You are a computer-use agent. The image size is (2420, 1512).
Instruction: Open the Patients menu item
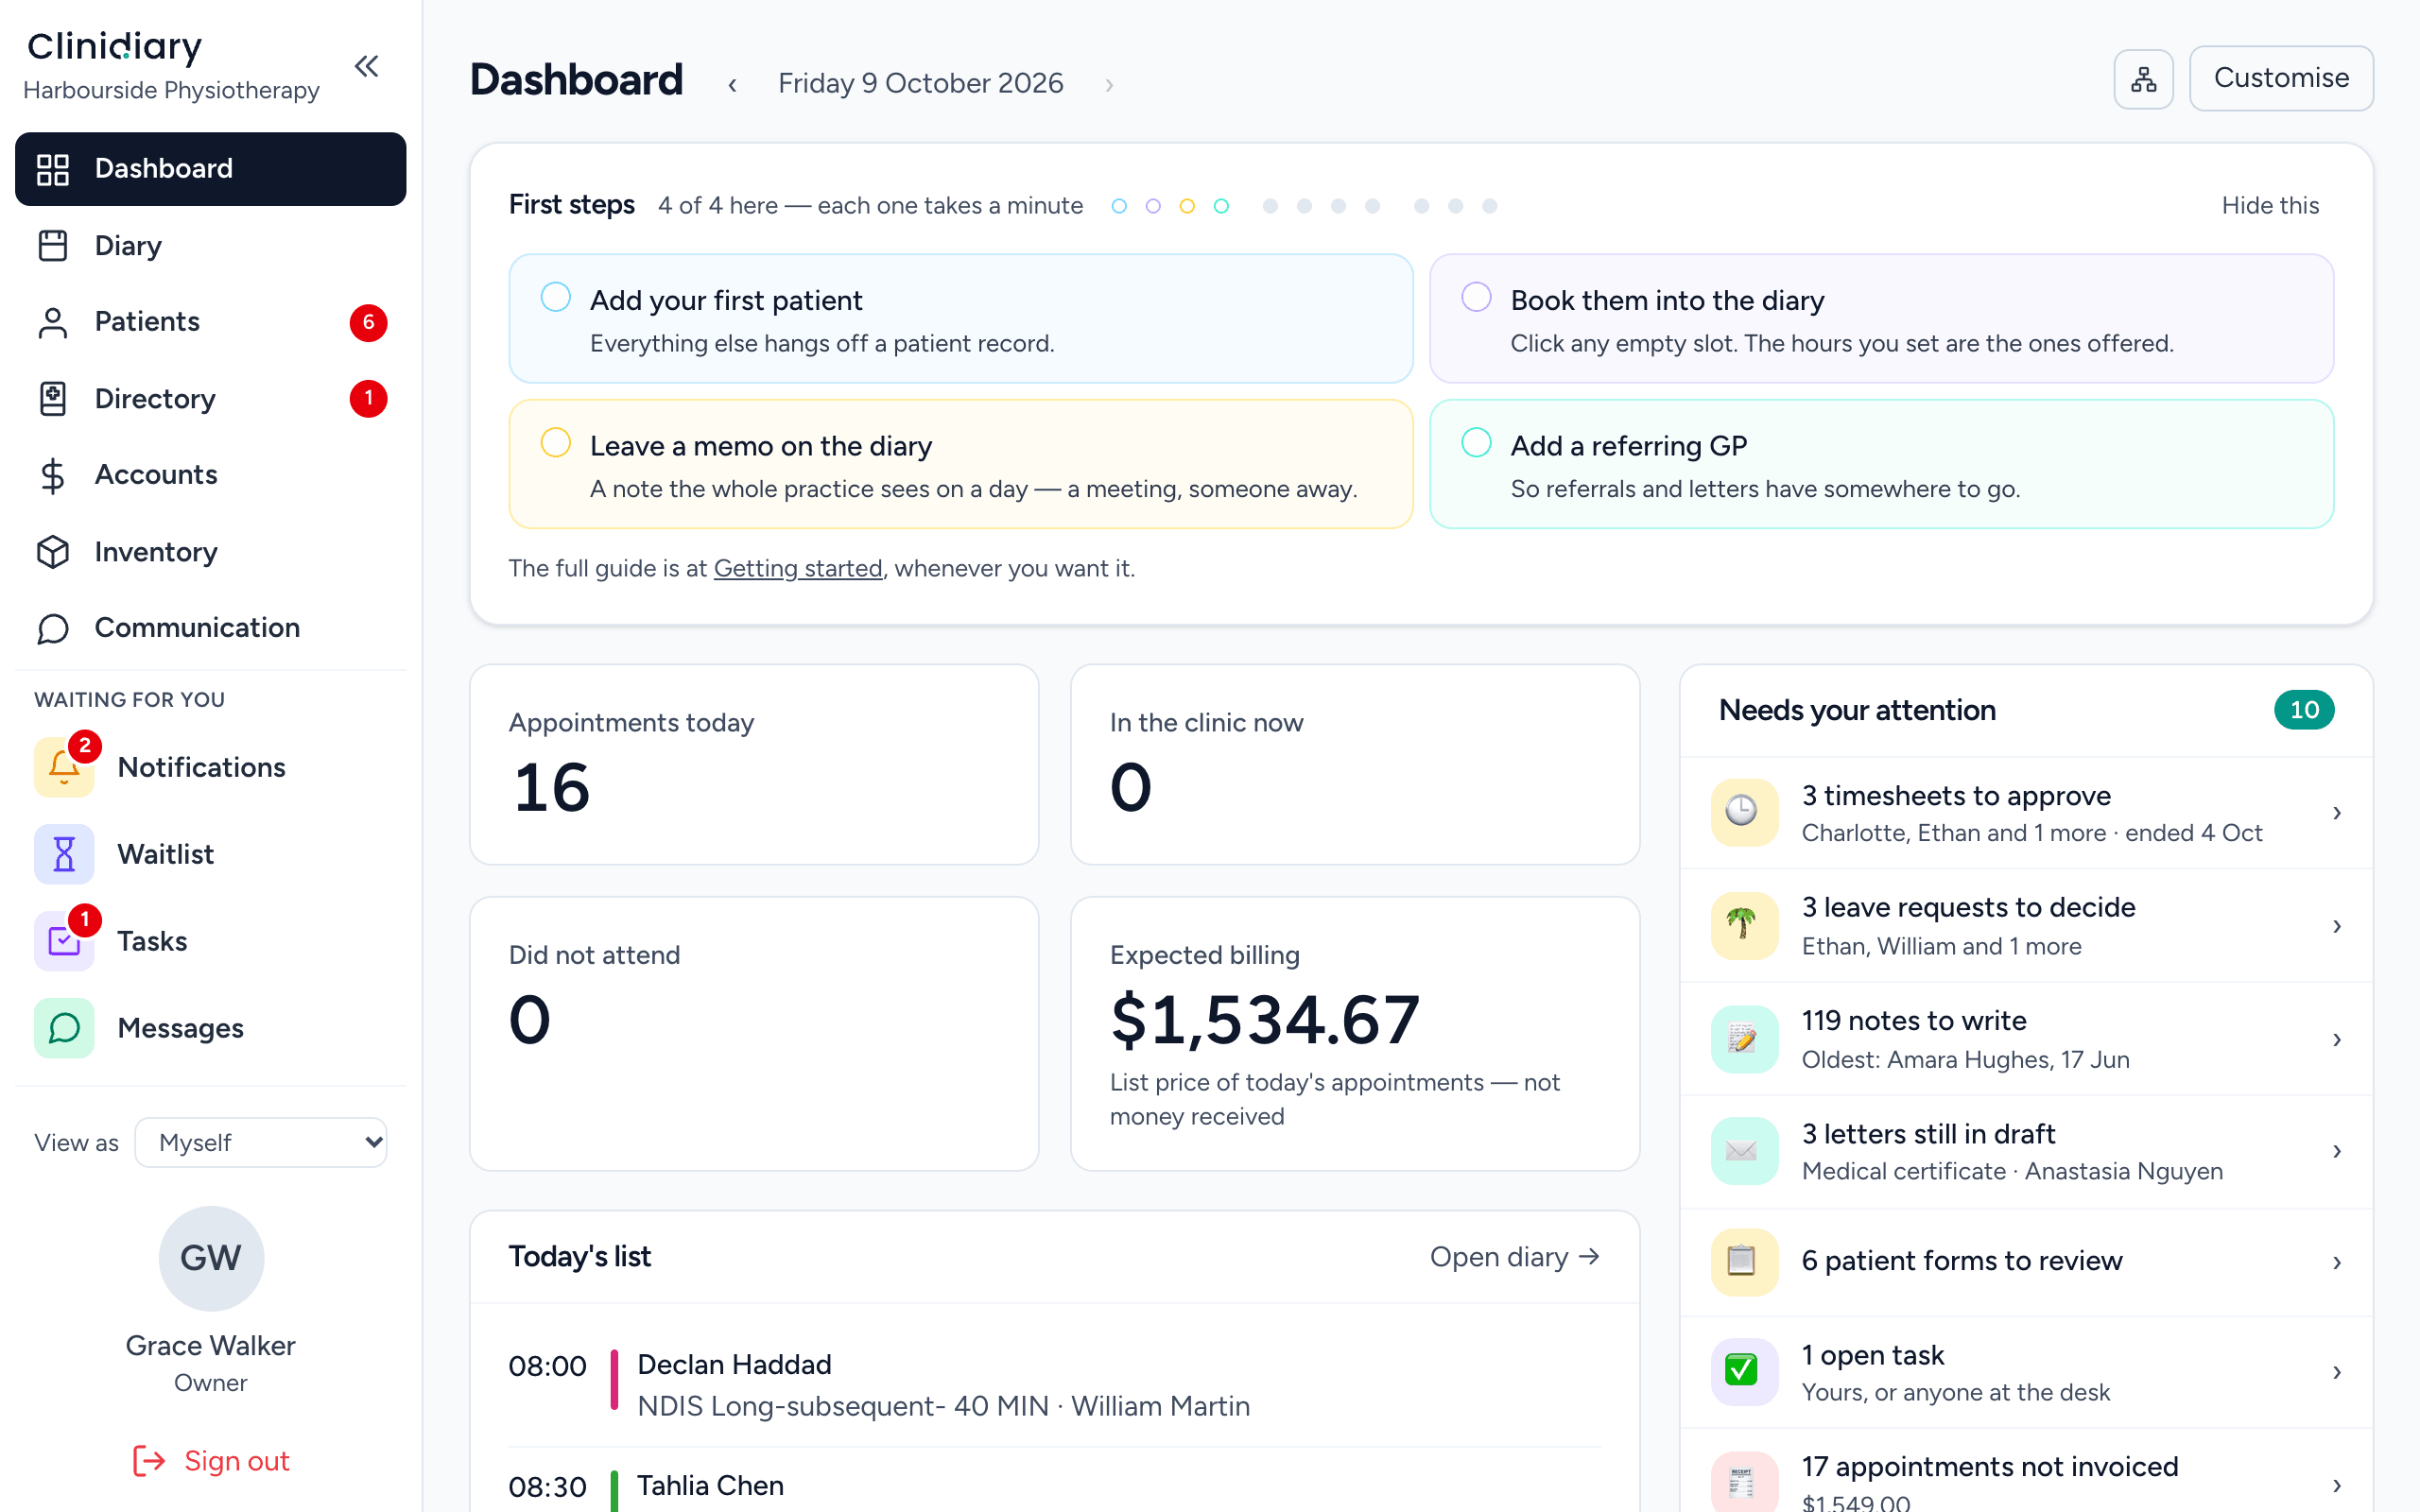tap(211, 322)
